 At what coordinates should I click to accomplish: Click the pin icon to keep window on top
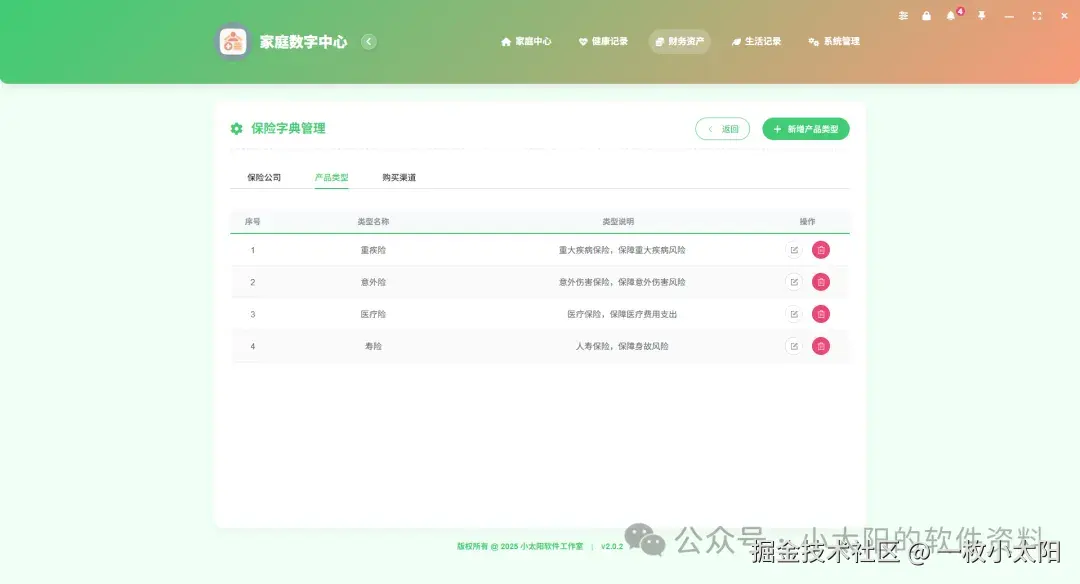(978, 16)
